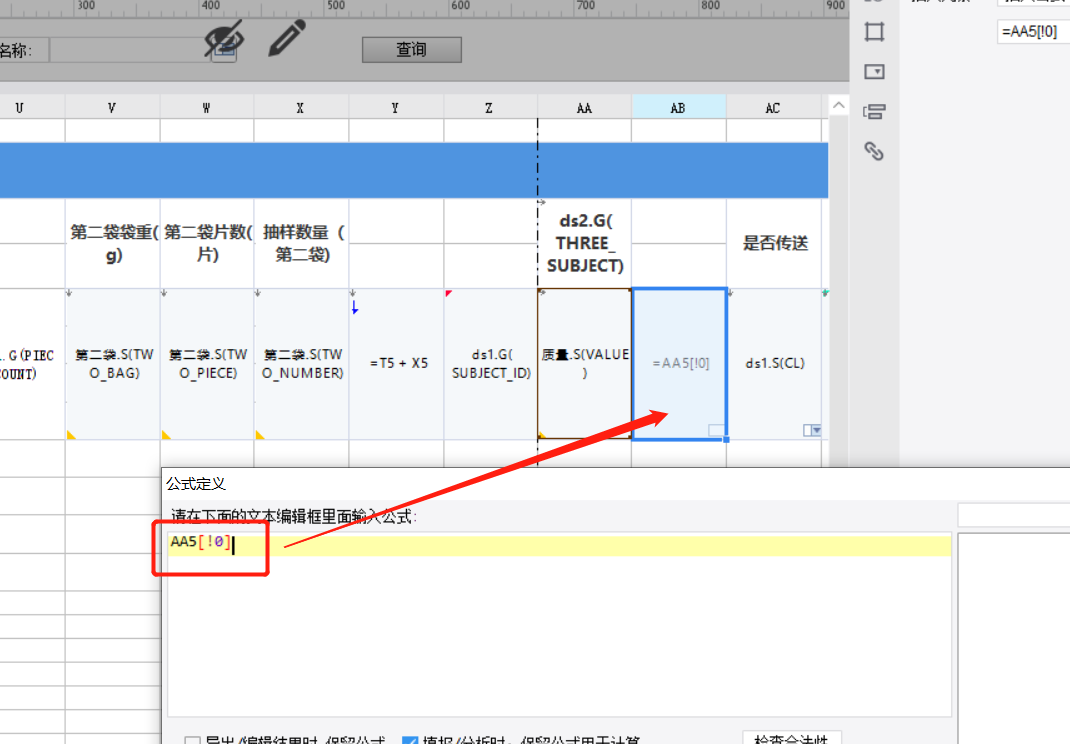The width and height of the screenshot is (1070, 744).
Task: Open the widget settings dropdown-box icon in sidebar
Action: coord(874,72)
